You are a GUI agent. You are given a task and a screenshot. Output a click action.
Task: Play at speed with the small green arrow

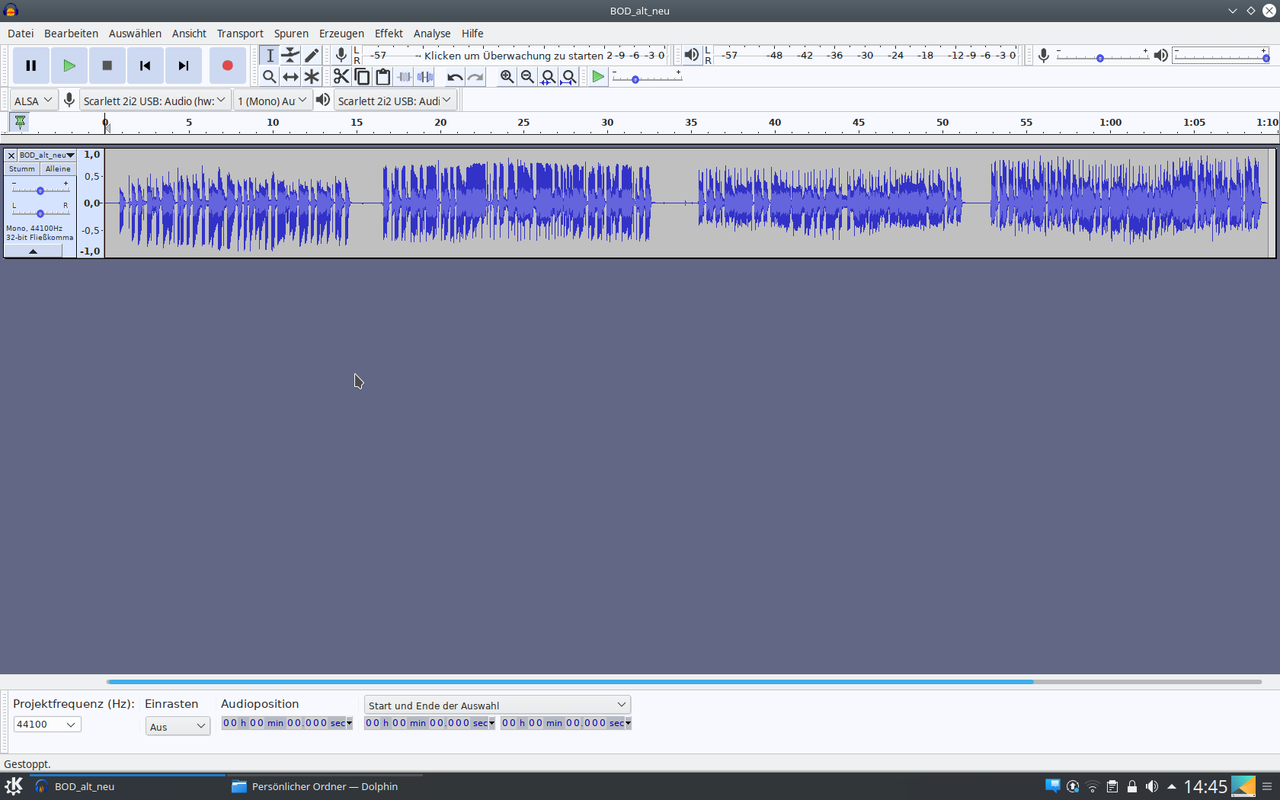coord(598,77)
